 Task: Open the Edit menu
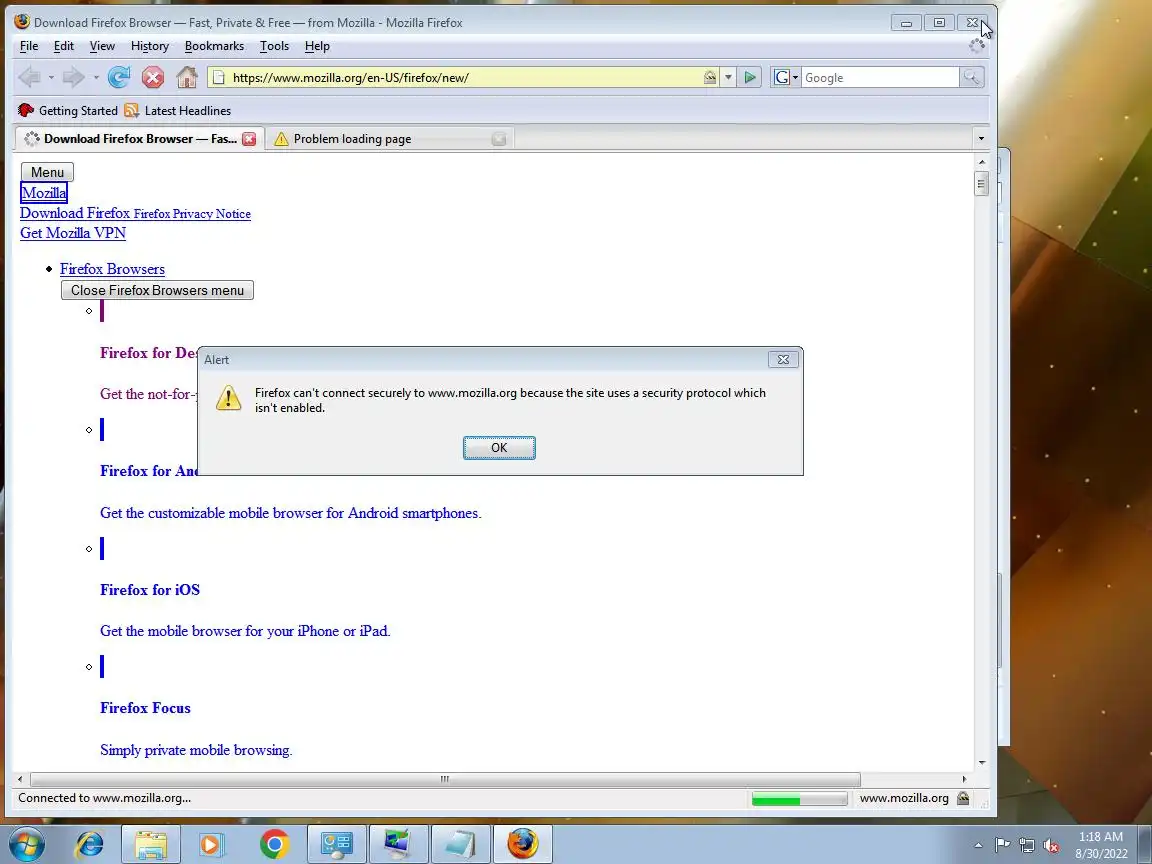pyautogui.click(x=64, y=46)
